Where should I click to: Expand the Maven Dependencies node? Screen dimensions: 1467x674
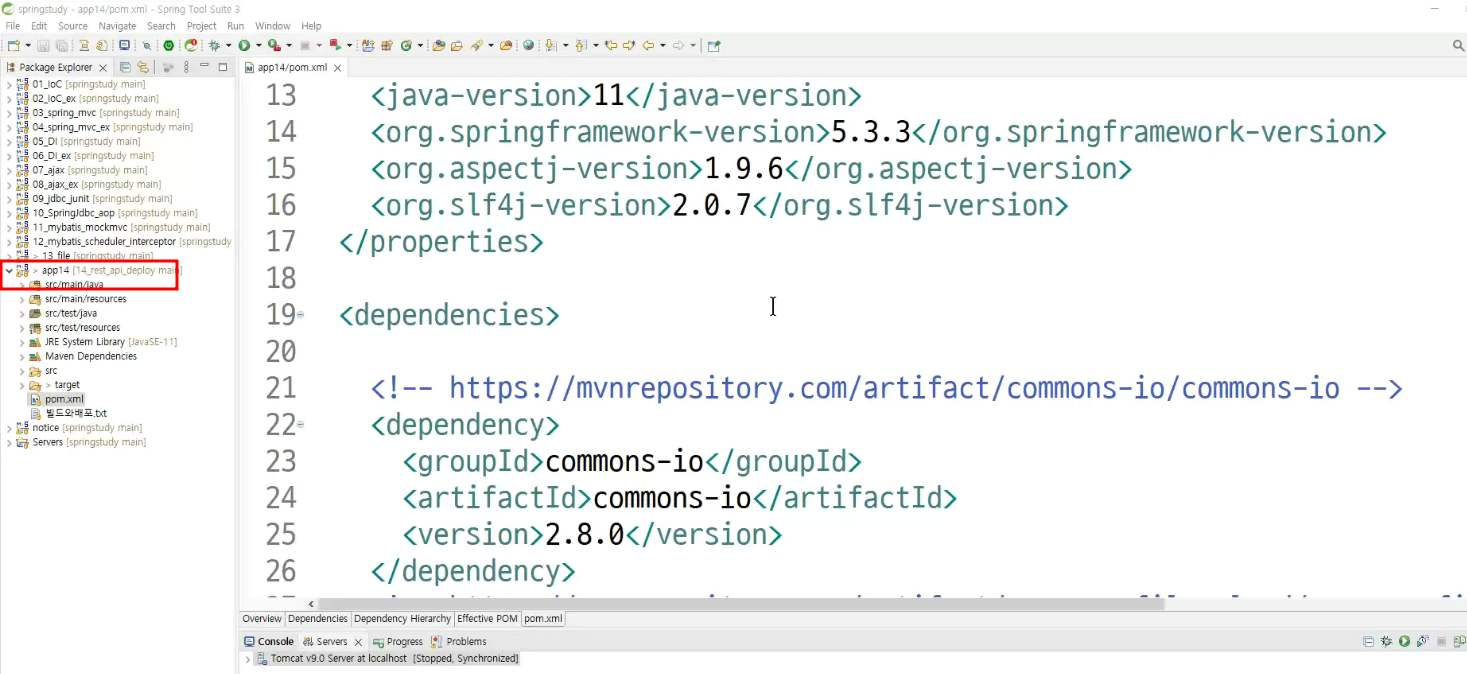[22, 356]
